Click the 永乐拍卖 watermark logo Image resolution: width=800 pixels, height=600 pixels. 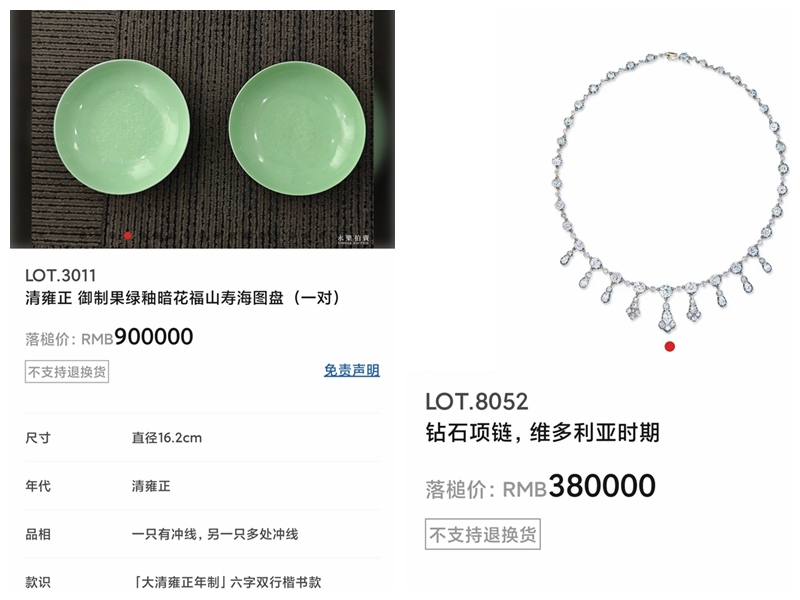(x=353, y=239)
